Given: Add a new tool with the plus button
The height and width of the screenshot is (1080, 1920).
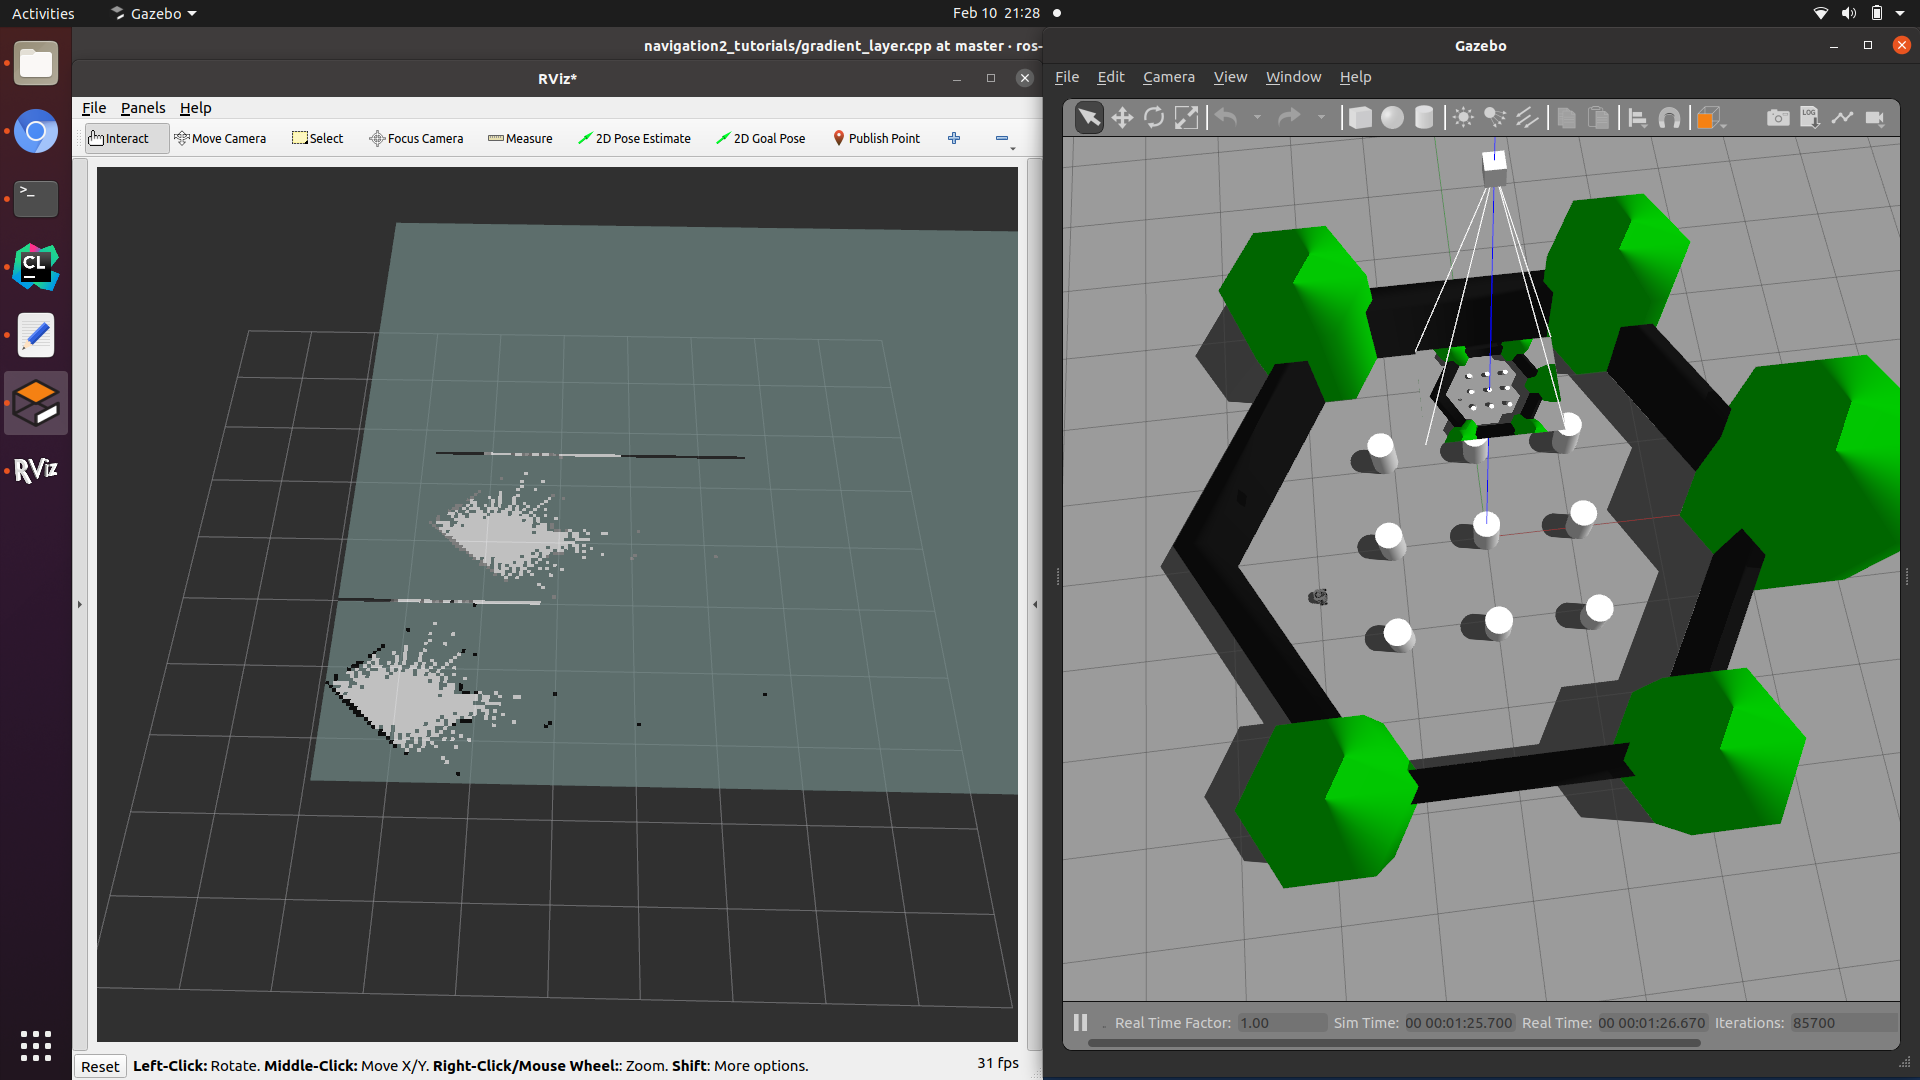Looking at the screenshot, I should [954, 138].
